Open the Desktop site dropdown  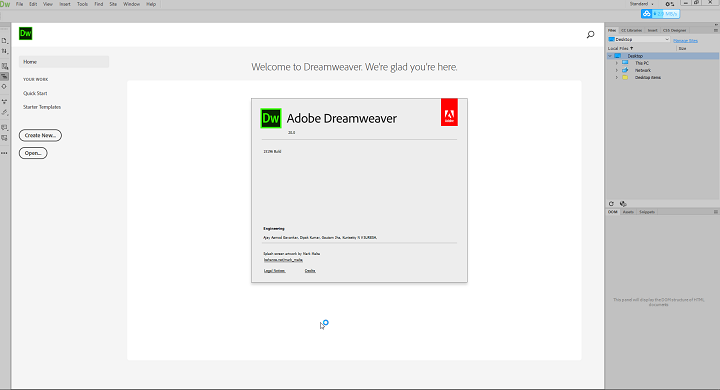pos(639,40)
